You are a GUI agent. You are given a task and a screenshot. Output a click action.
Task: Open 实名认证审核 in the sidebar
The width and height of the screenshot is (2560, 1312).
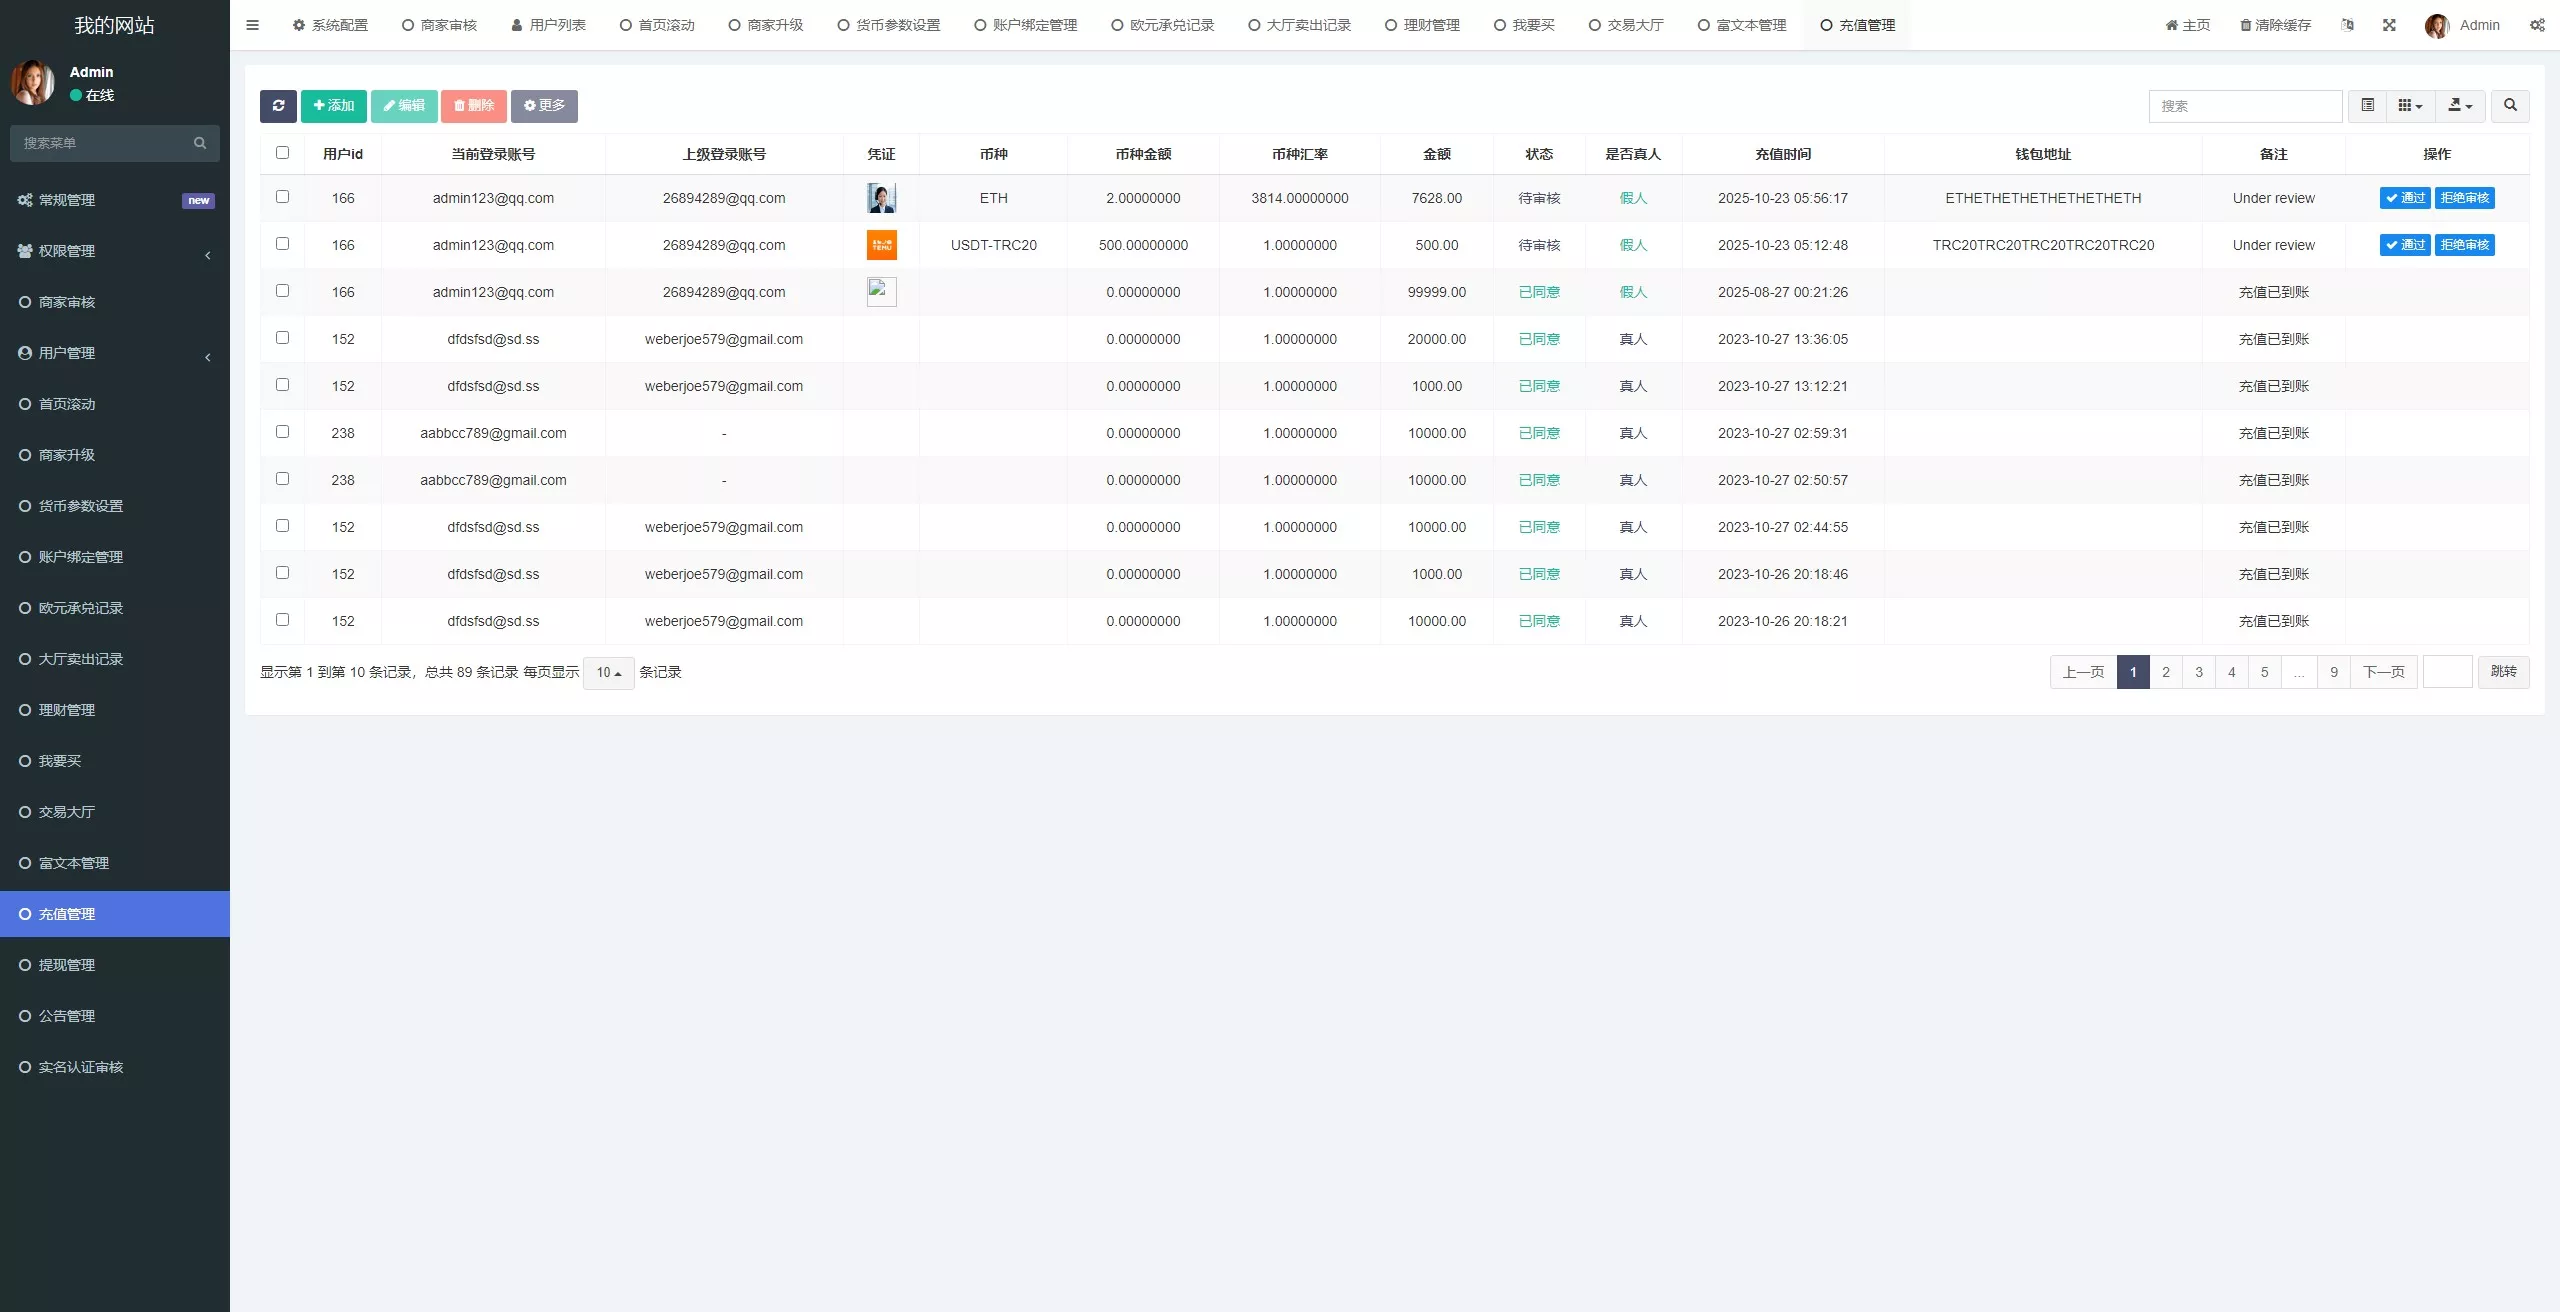[115, 1067]
